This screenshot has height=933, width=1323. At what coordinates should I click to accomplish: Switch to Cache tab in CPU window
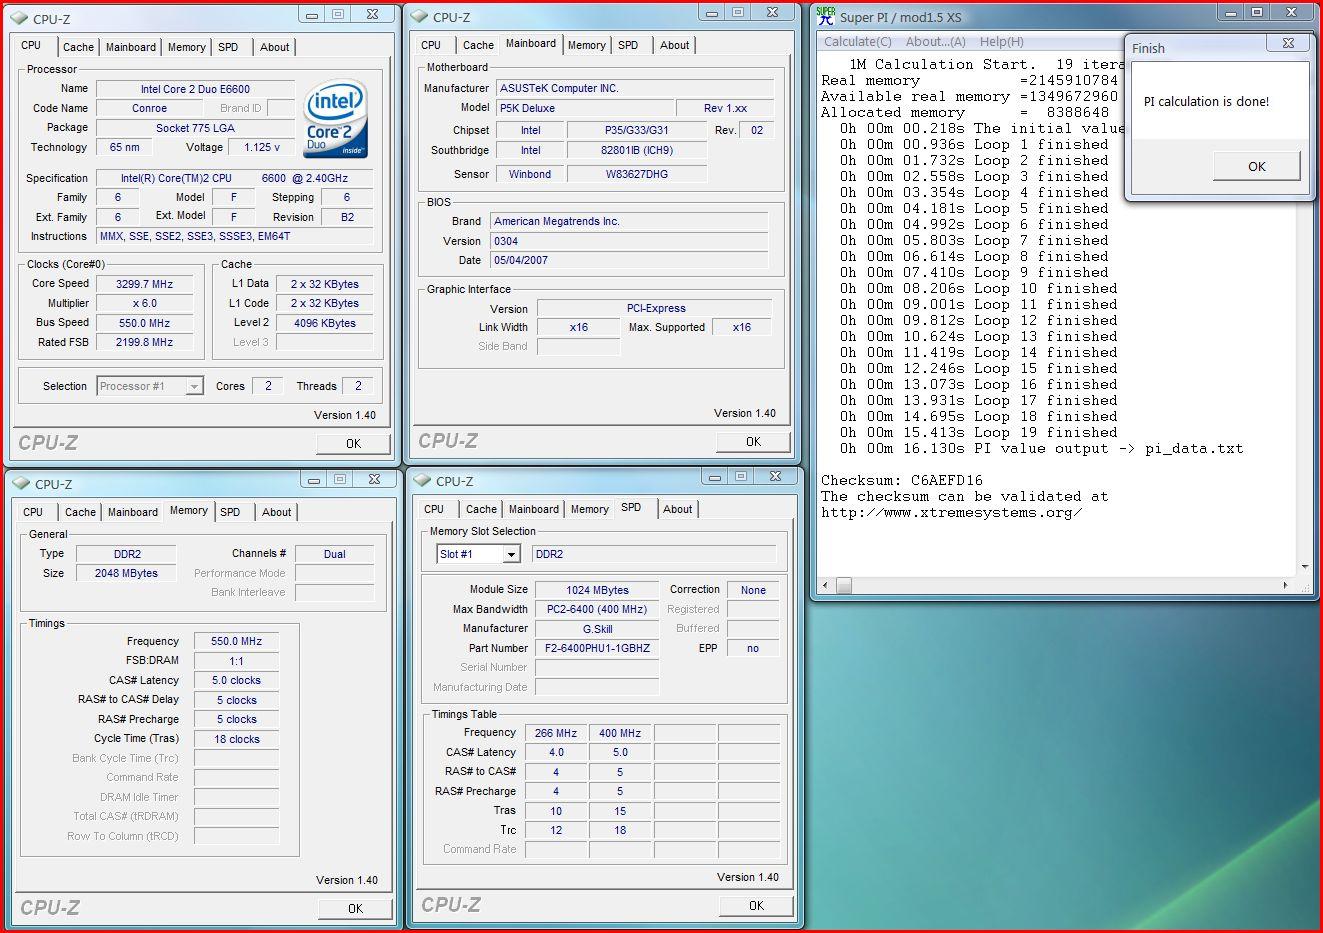(x=78, y=47)
